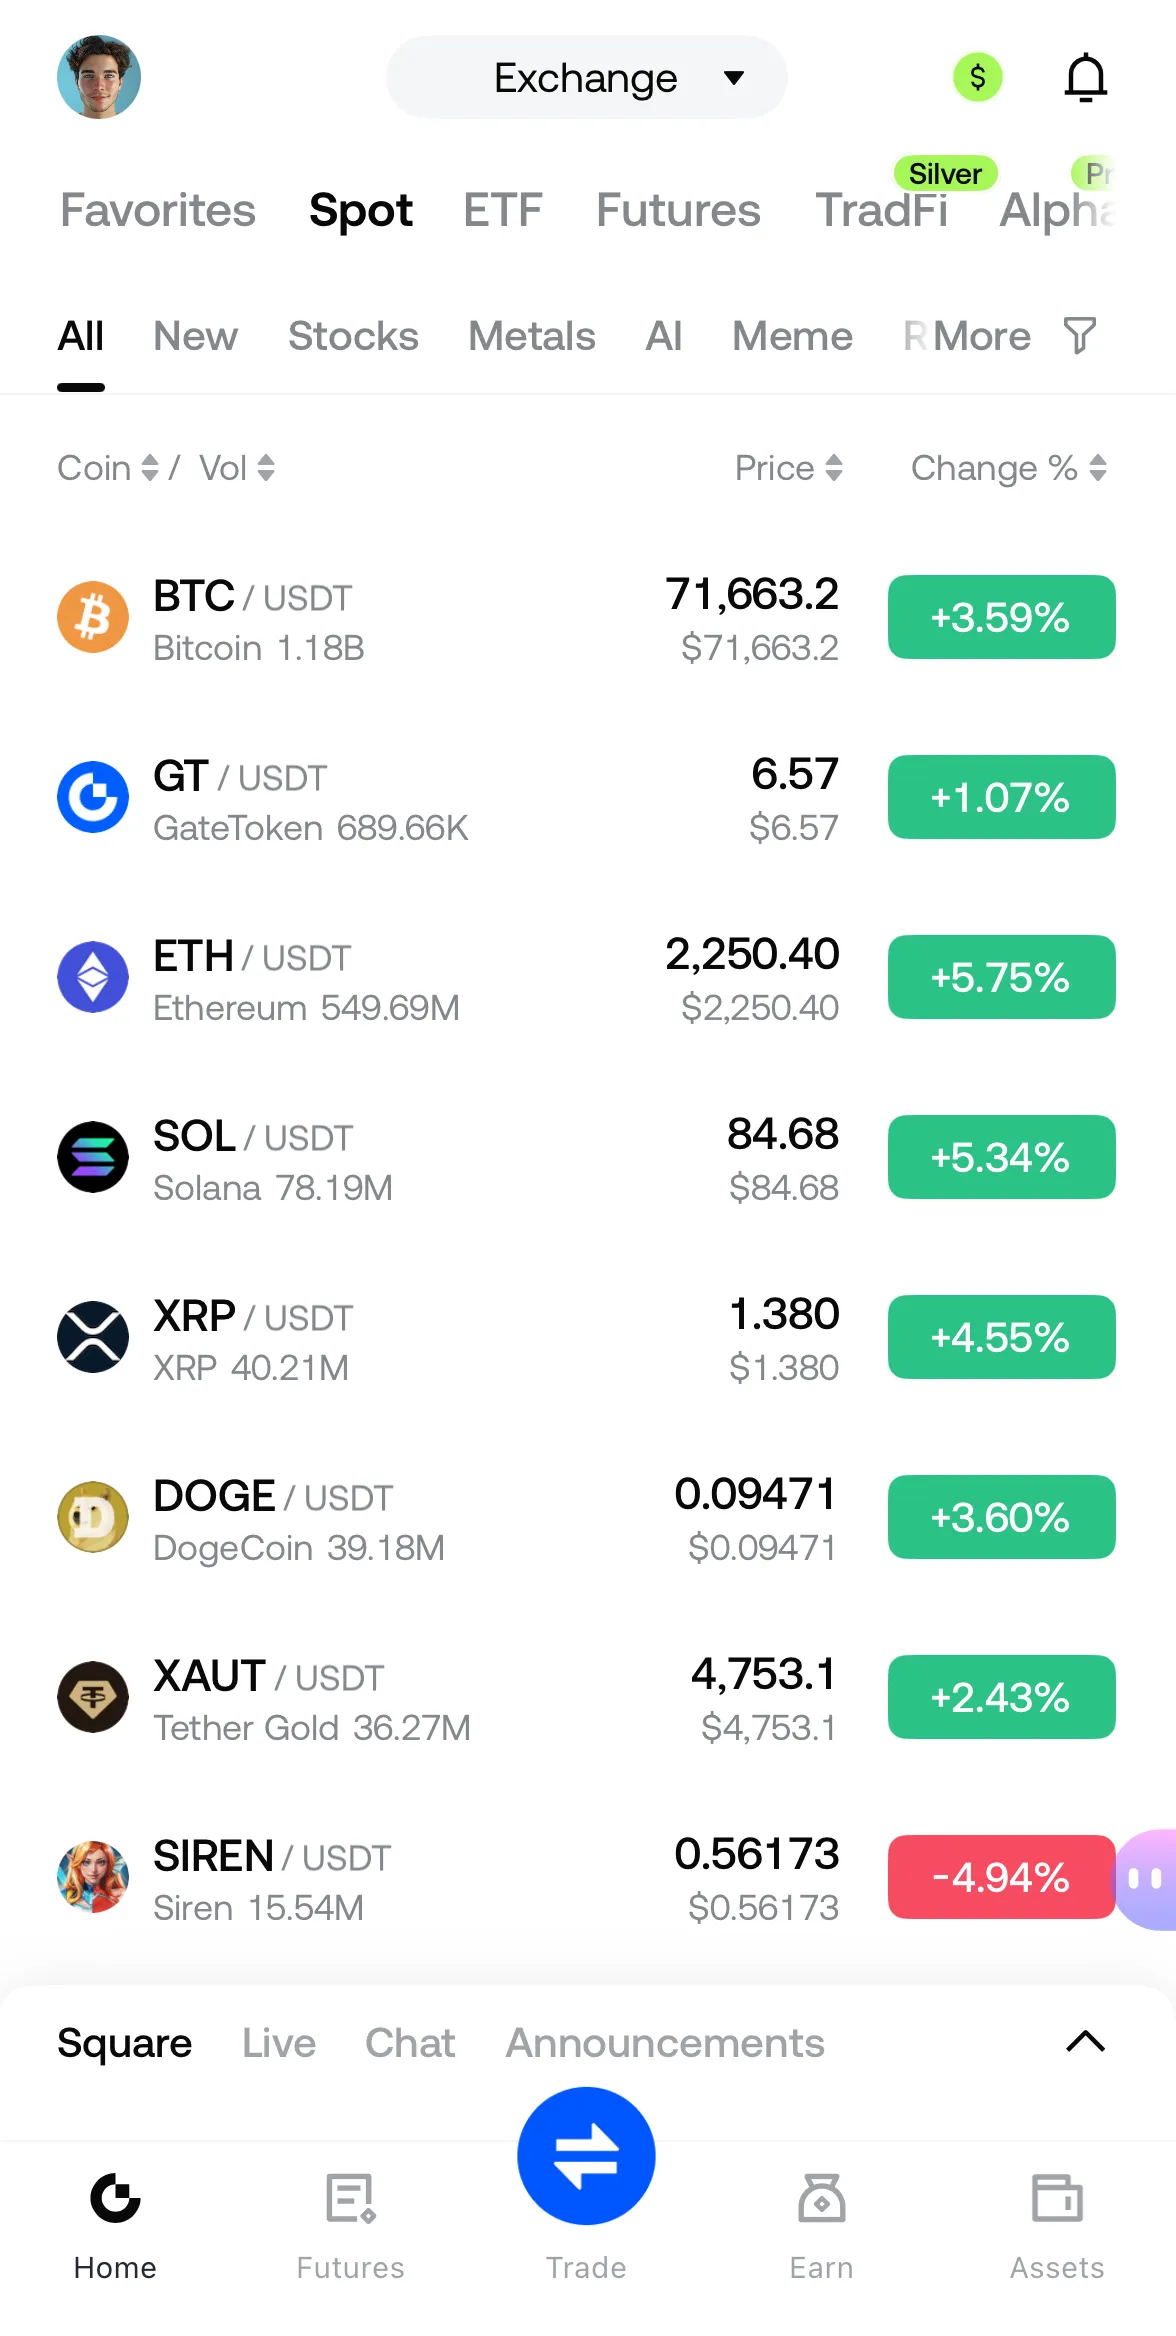Tap the purple floating assistant icon
Viewport: 1176px width, 2336px height.
coord(1148,1879)
